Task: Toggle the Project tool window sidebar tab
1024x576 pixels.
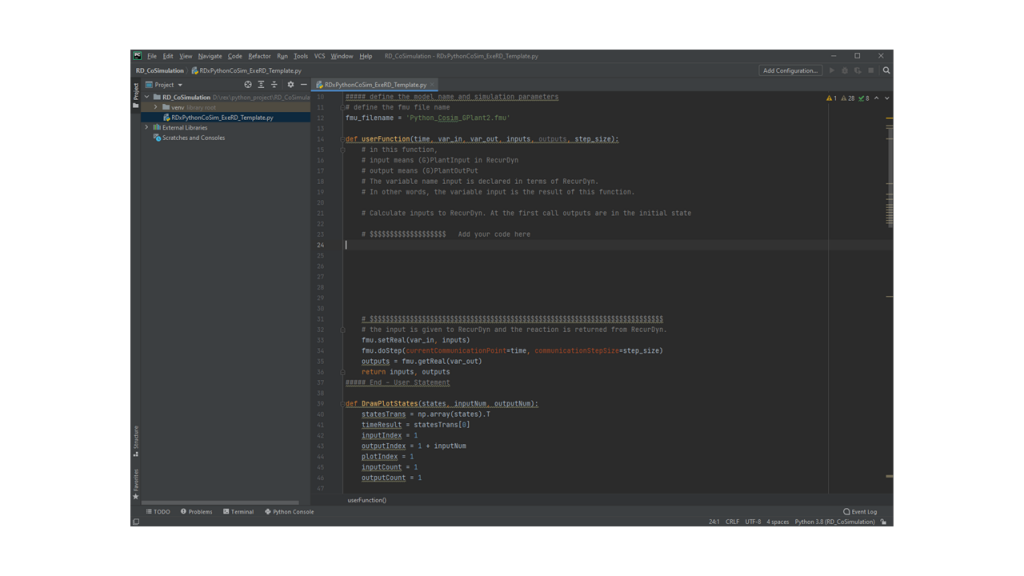Action: click(x=136, y=94)
